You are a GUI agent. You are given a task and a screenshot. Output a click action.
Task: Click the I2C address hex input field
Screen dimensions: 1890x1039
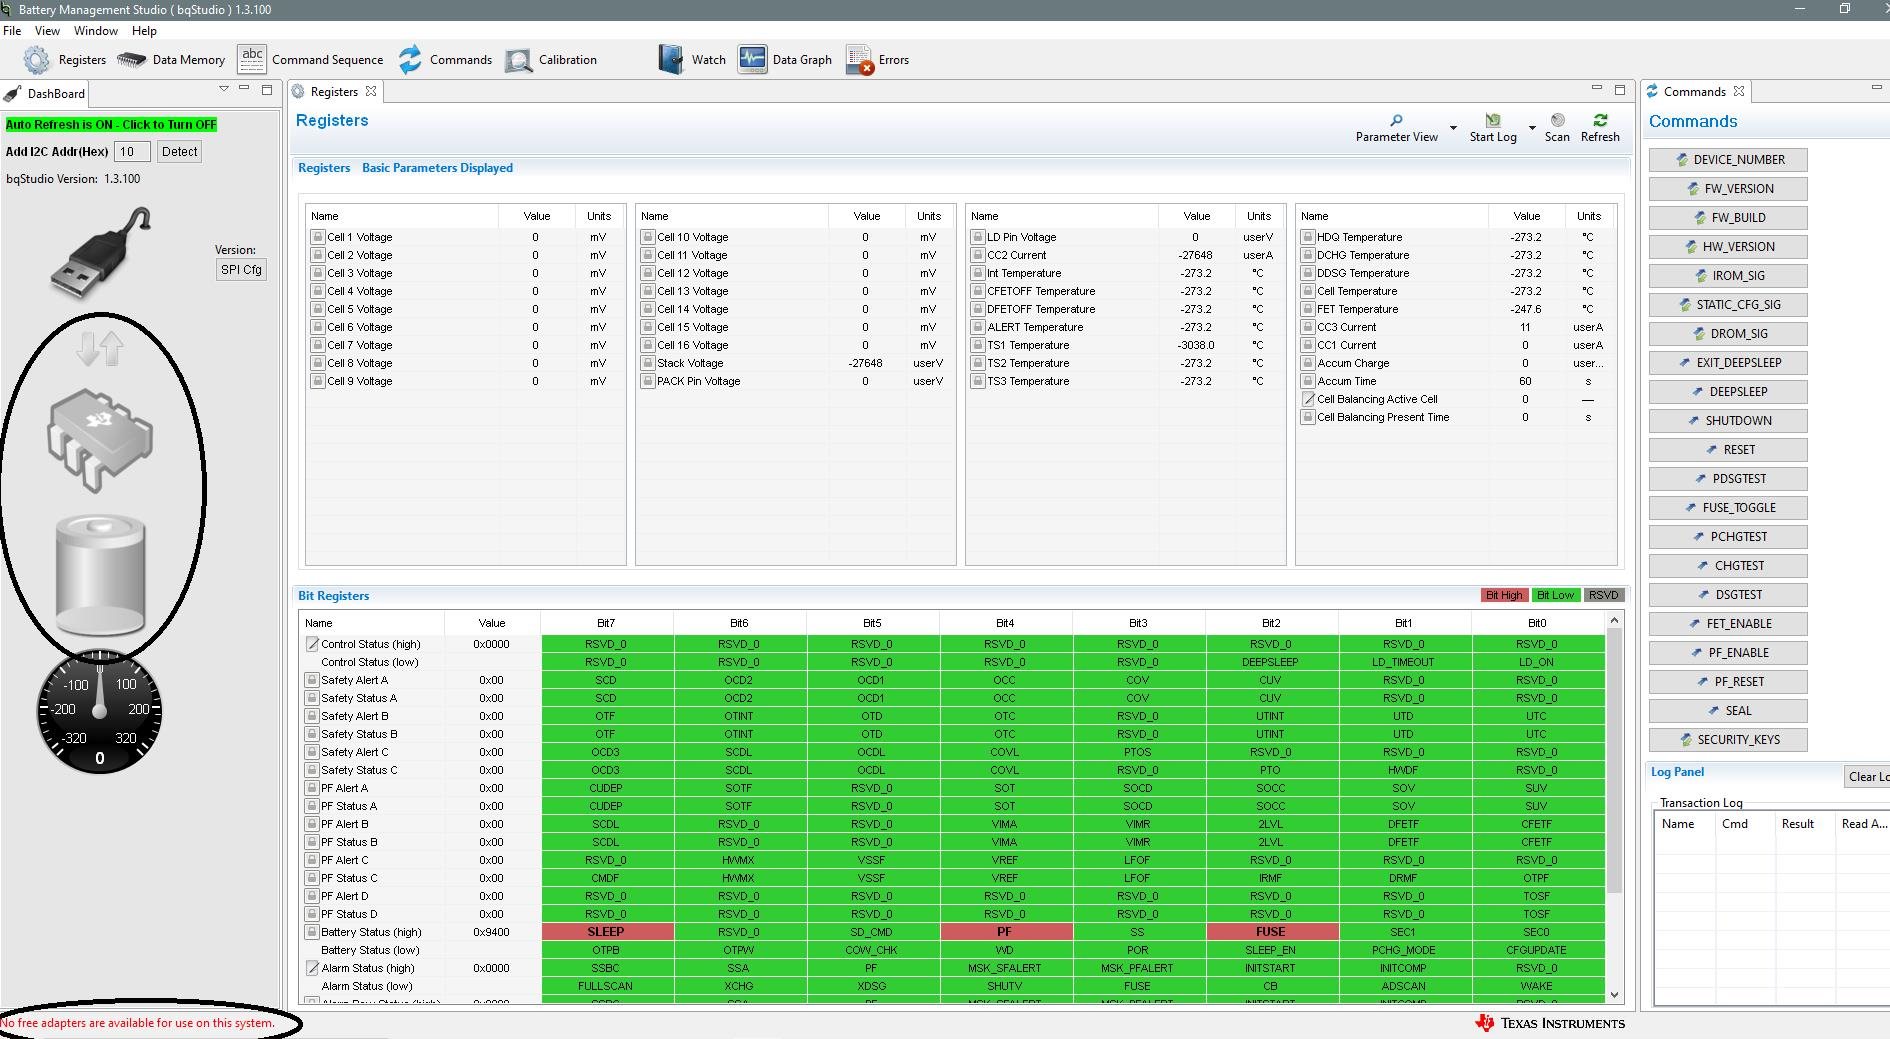coord(131,152)
